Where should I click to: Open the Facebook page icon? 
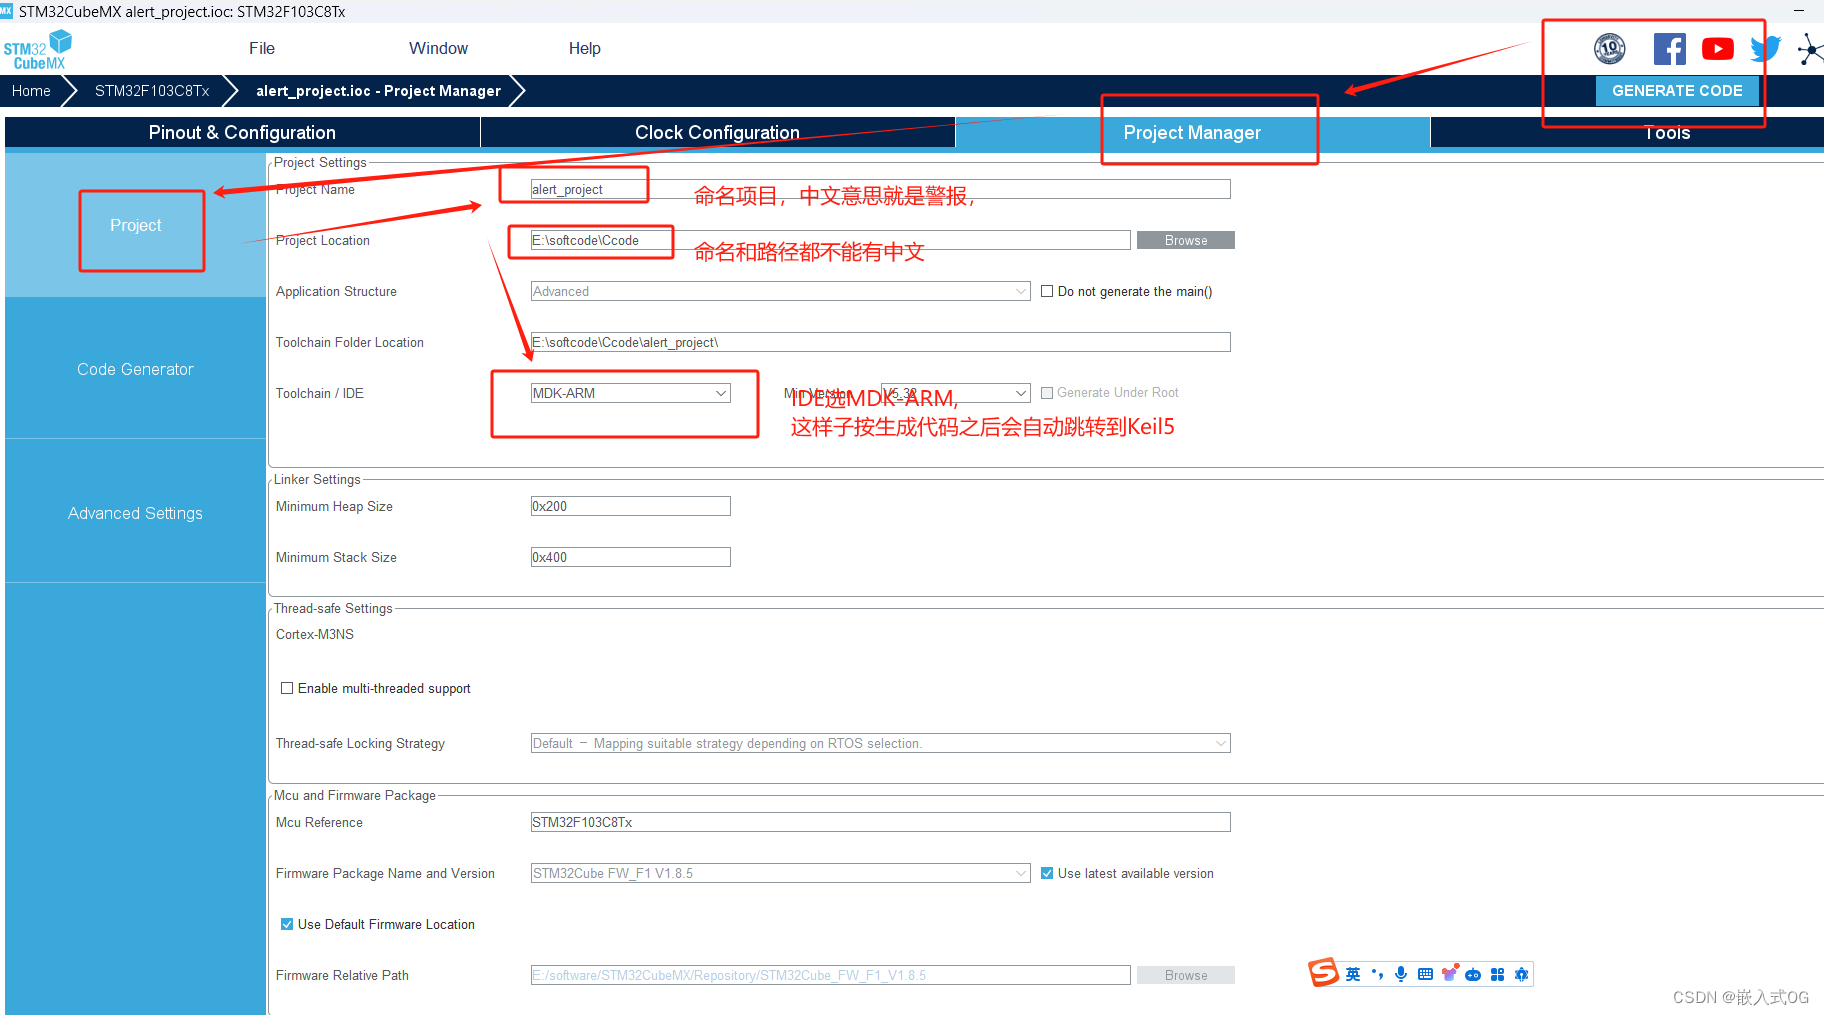click(1669, 48)
